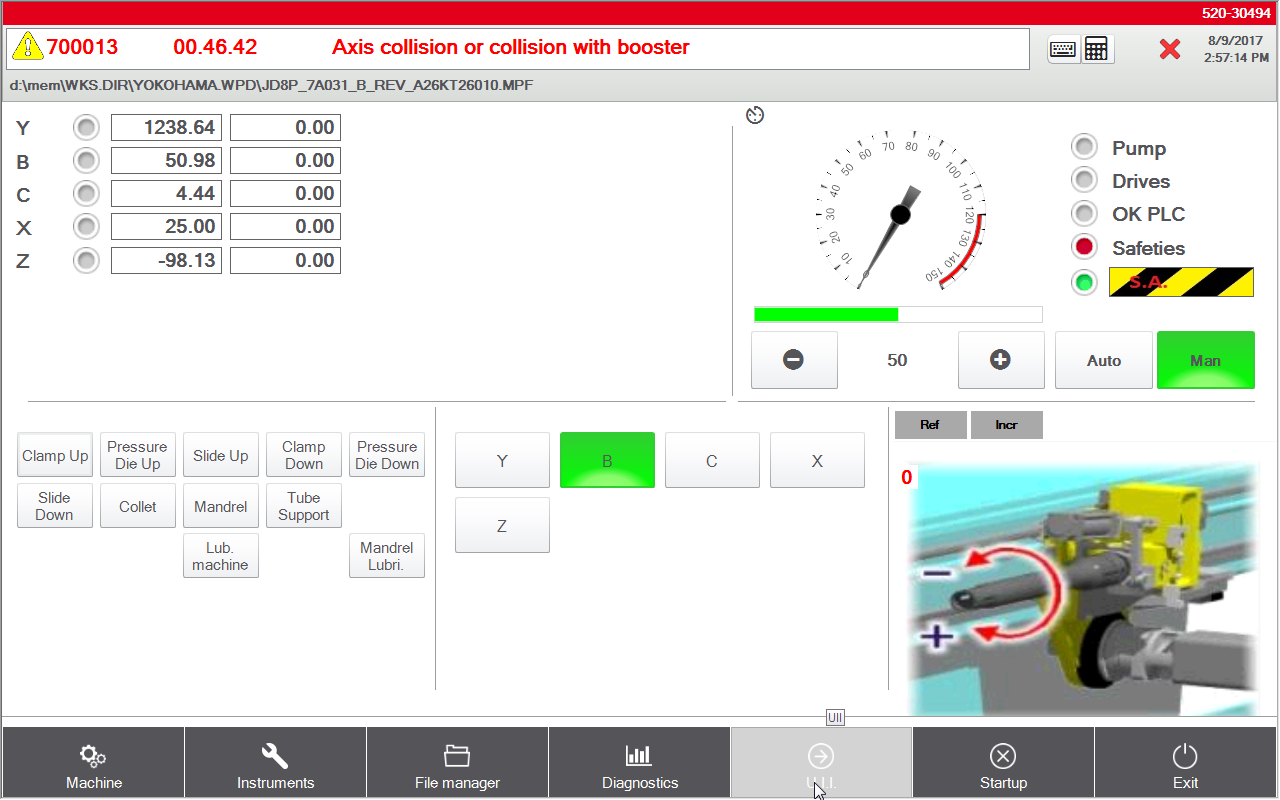Viewport: 1280px width, 800px height.
Task: Toggle the Y axis indicator radio
Action: click(87, 127)
